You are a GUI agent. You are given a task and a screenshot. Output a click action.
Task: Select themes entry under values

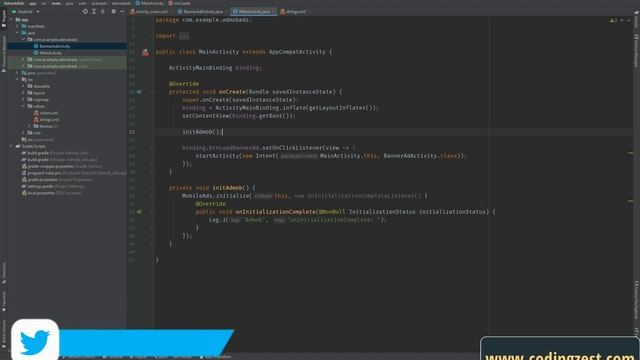pyautogui.click(x=46, y=126)
